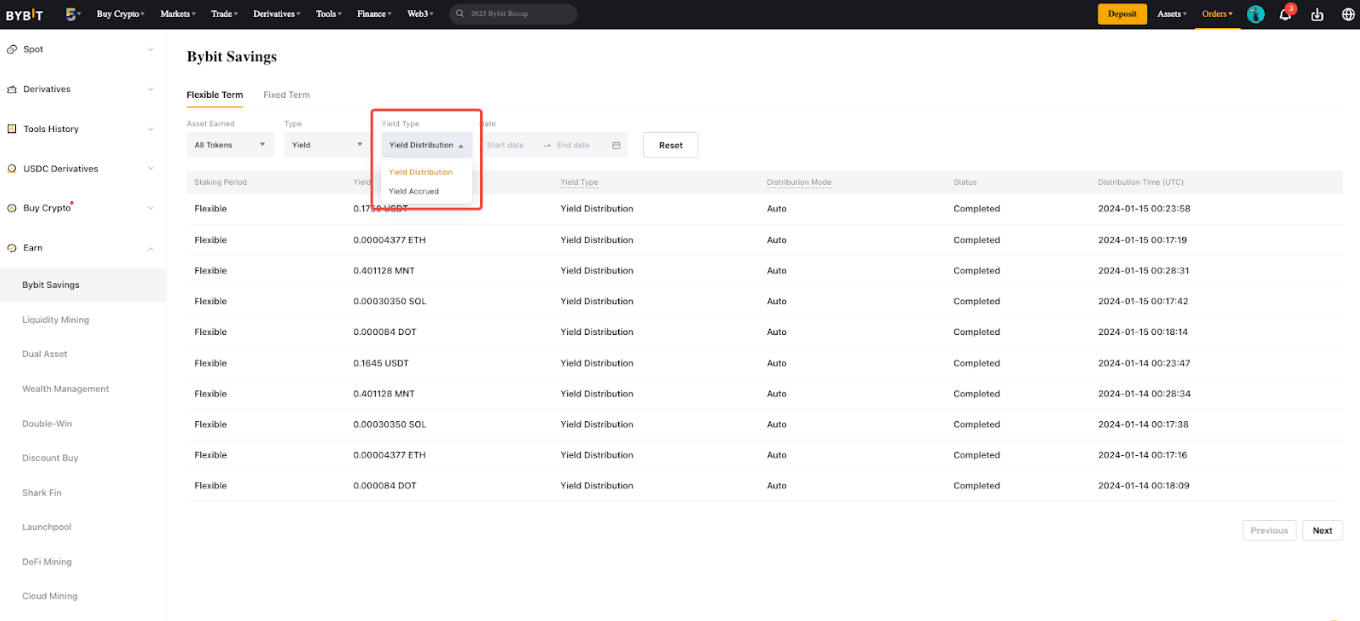This screenshot has width=1360, height=621.
Task: Click the Previous page button
Action: pyautogui.click(x=1269, y=531)
